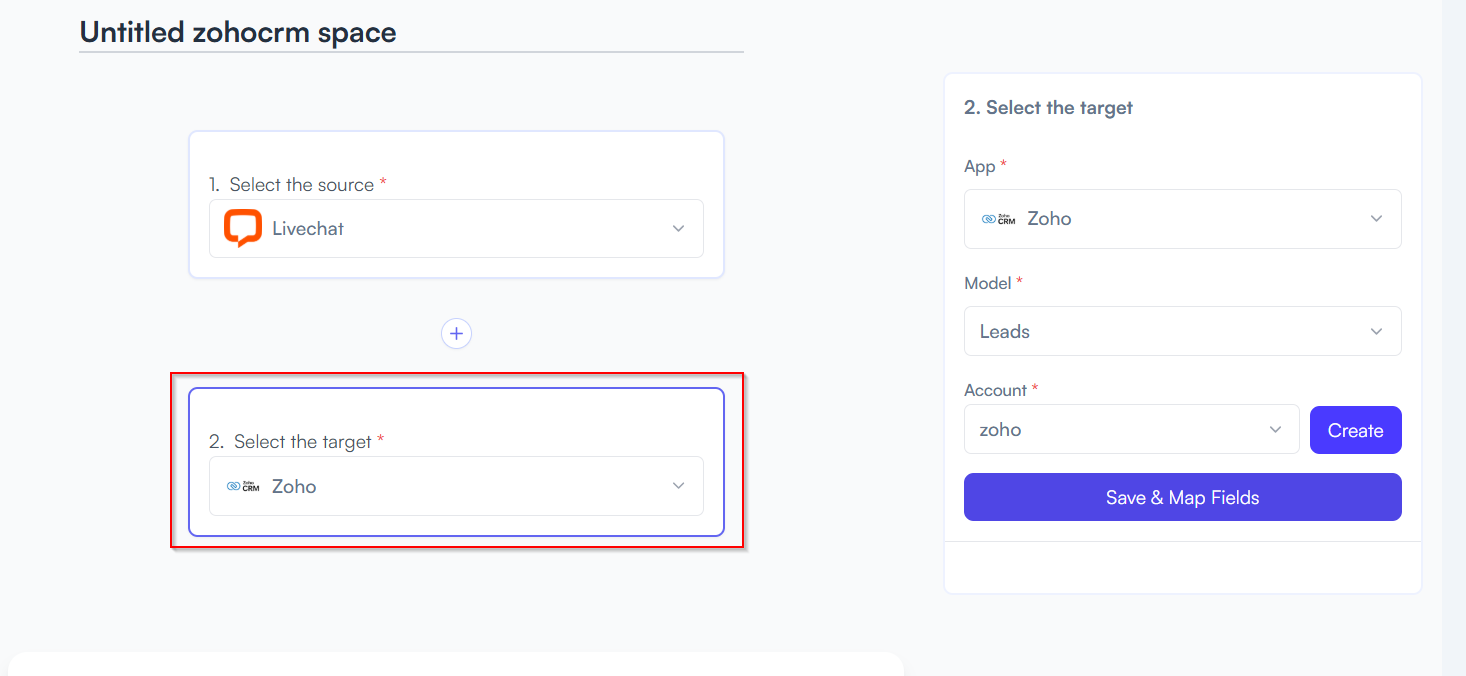Click the right panel's 'Select the target' heading
The width and height of the screenshot is (1466, 676).
click(1048, 108)
